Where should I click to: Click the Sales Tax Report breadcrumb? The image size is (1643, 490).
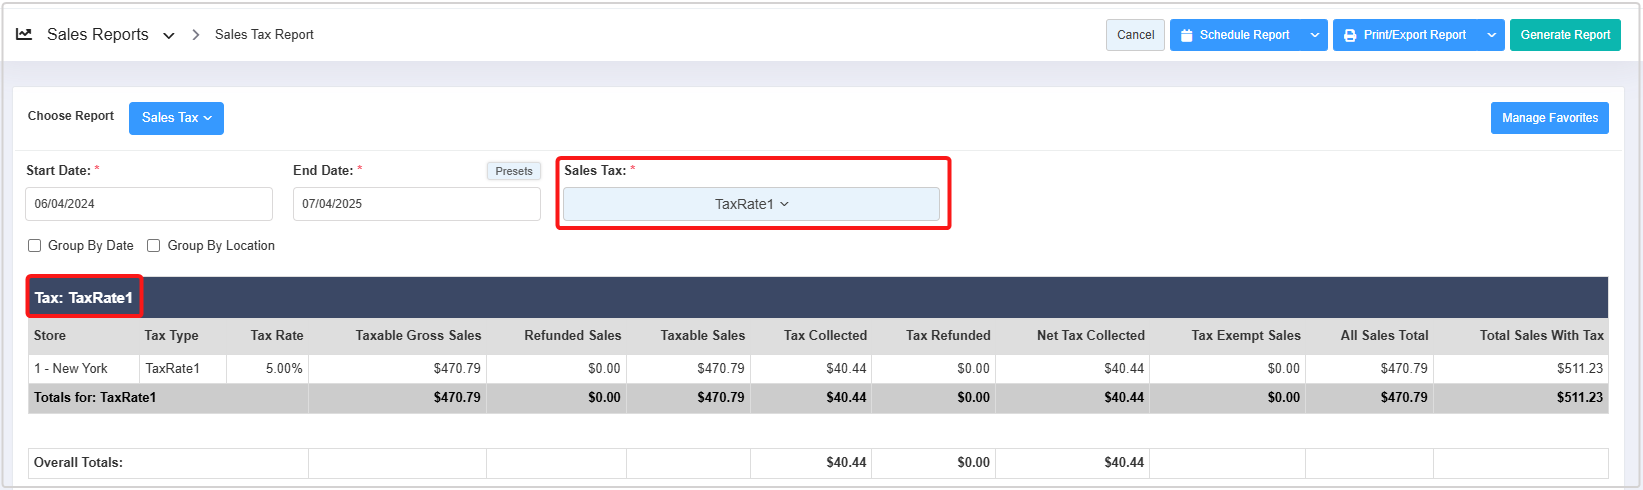(264, 35)
